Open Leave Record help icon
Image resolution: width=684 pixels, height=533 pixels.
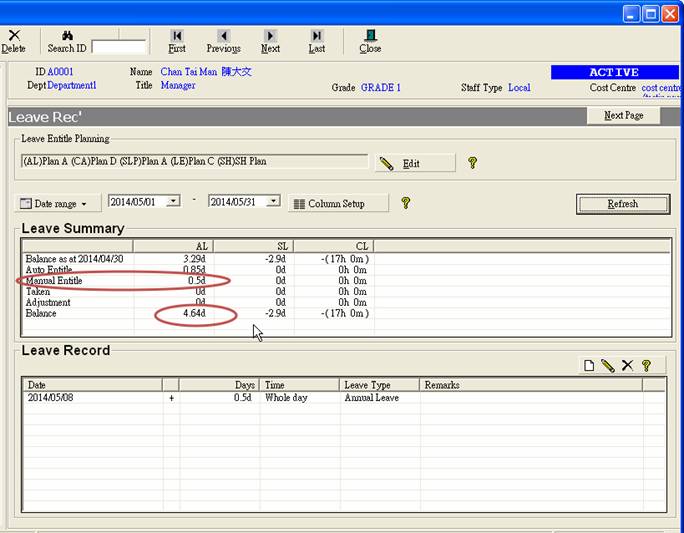point(646,366)
